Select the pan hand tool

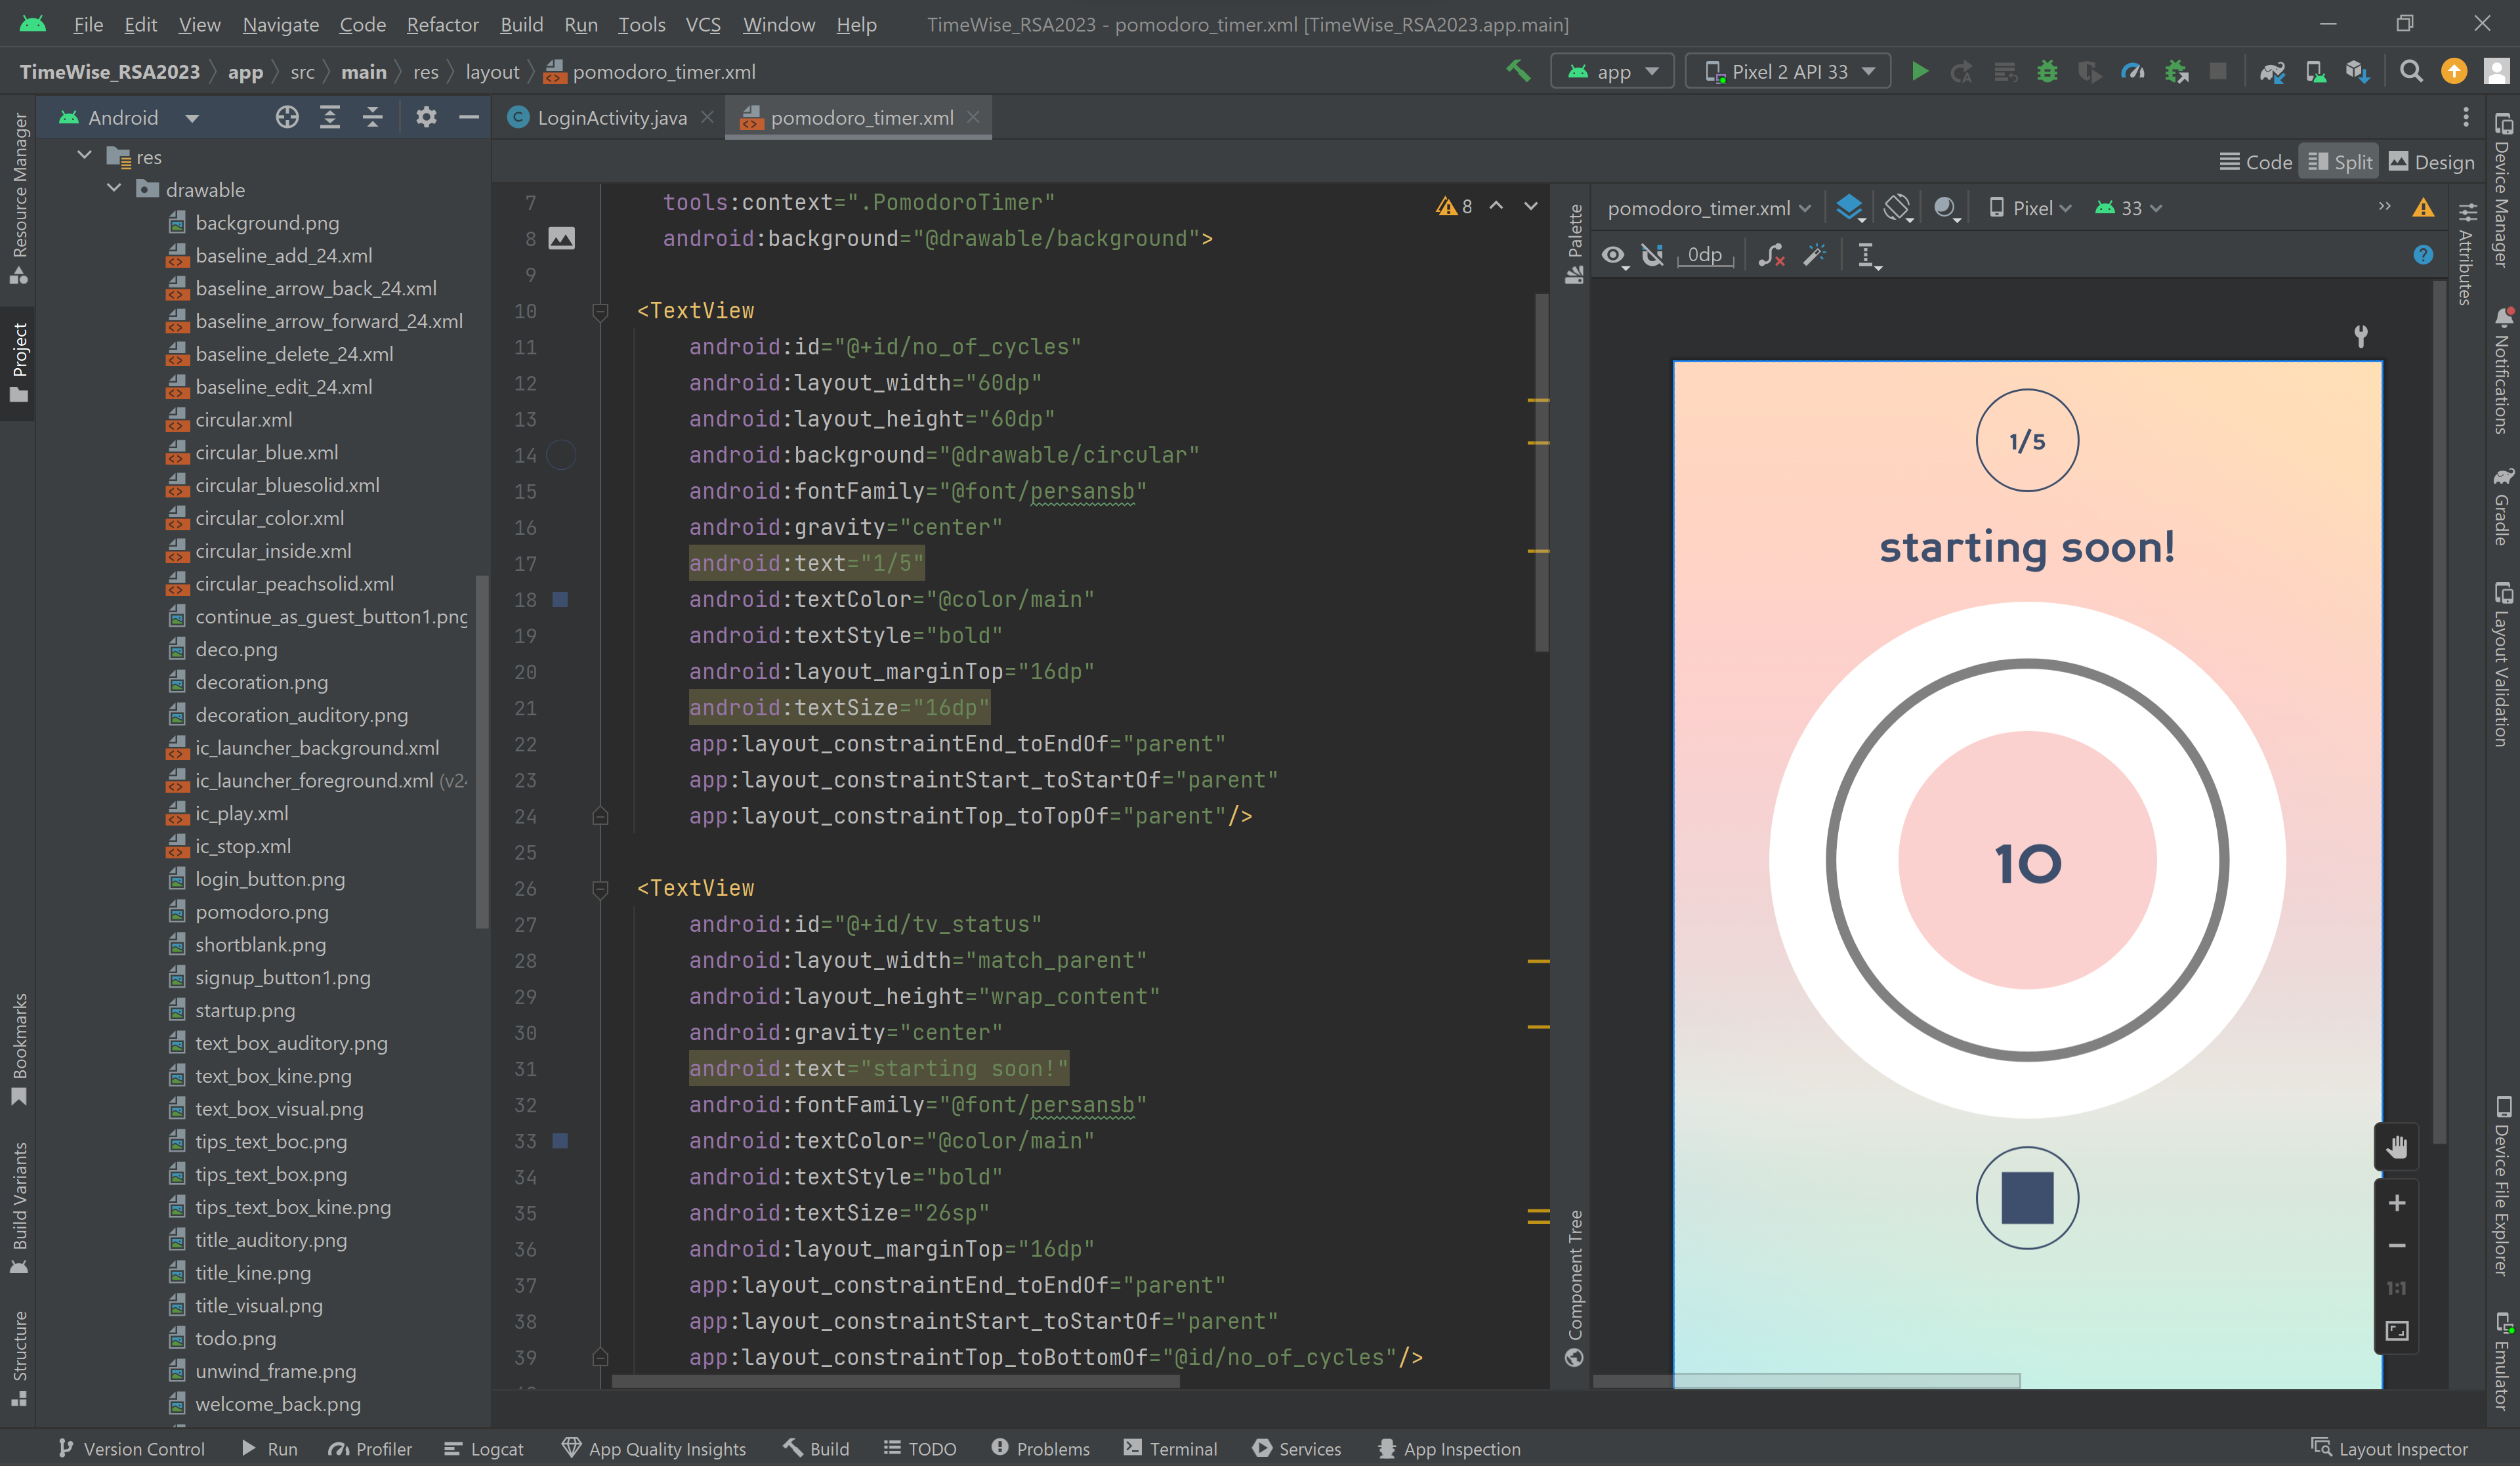coord(2396,1146)
